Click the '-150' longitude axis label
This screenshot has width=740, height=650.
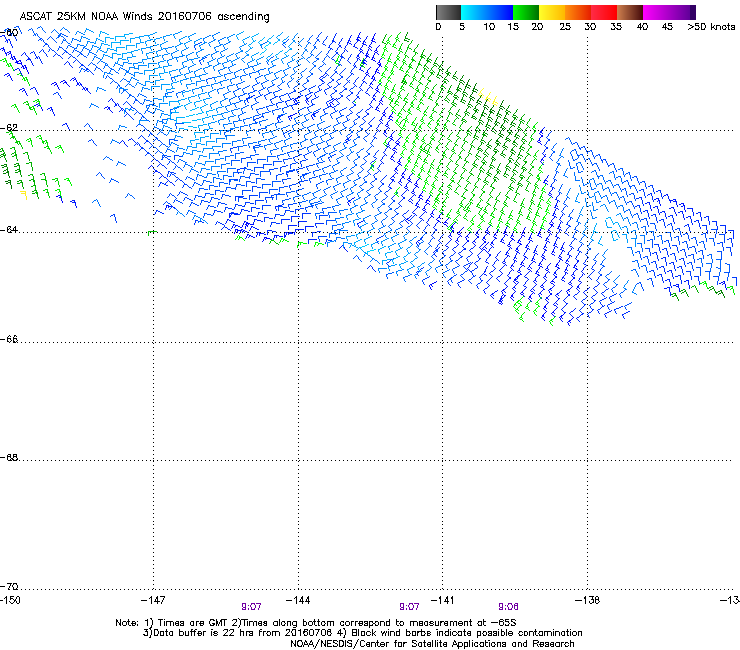click(x=10, y=600)
